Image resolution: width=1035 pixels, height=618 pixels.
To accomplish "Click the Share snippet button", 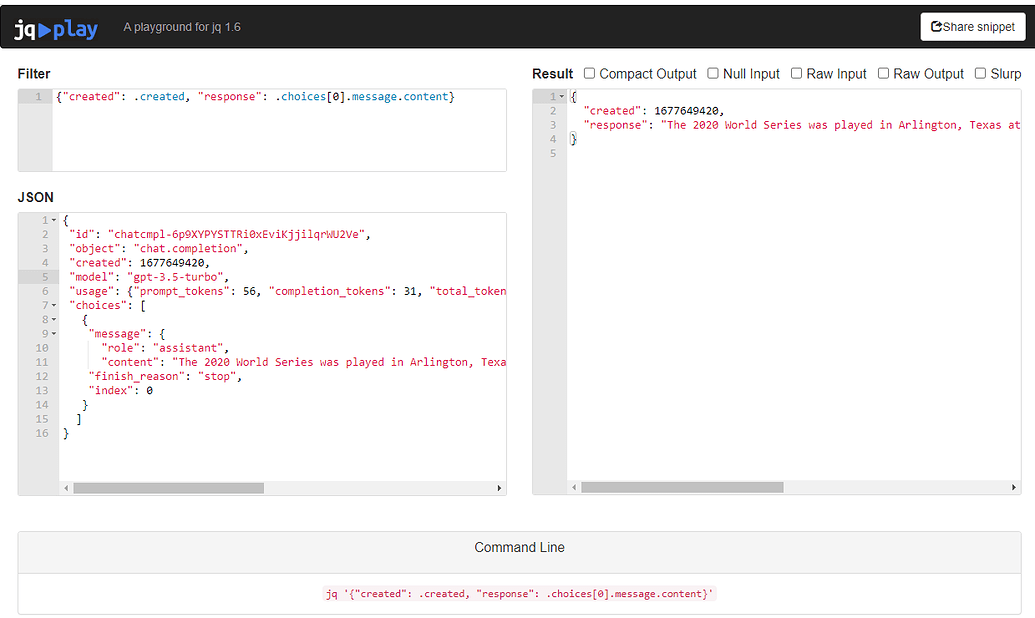I will [973, 27].
